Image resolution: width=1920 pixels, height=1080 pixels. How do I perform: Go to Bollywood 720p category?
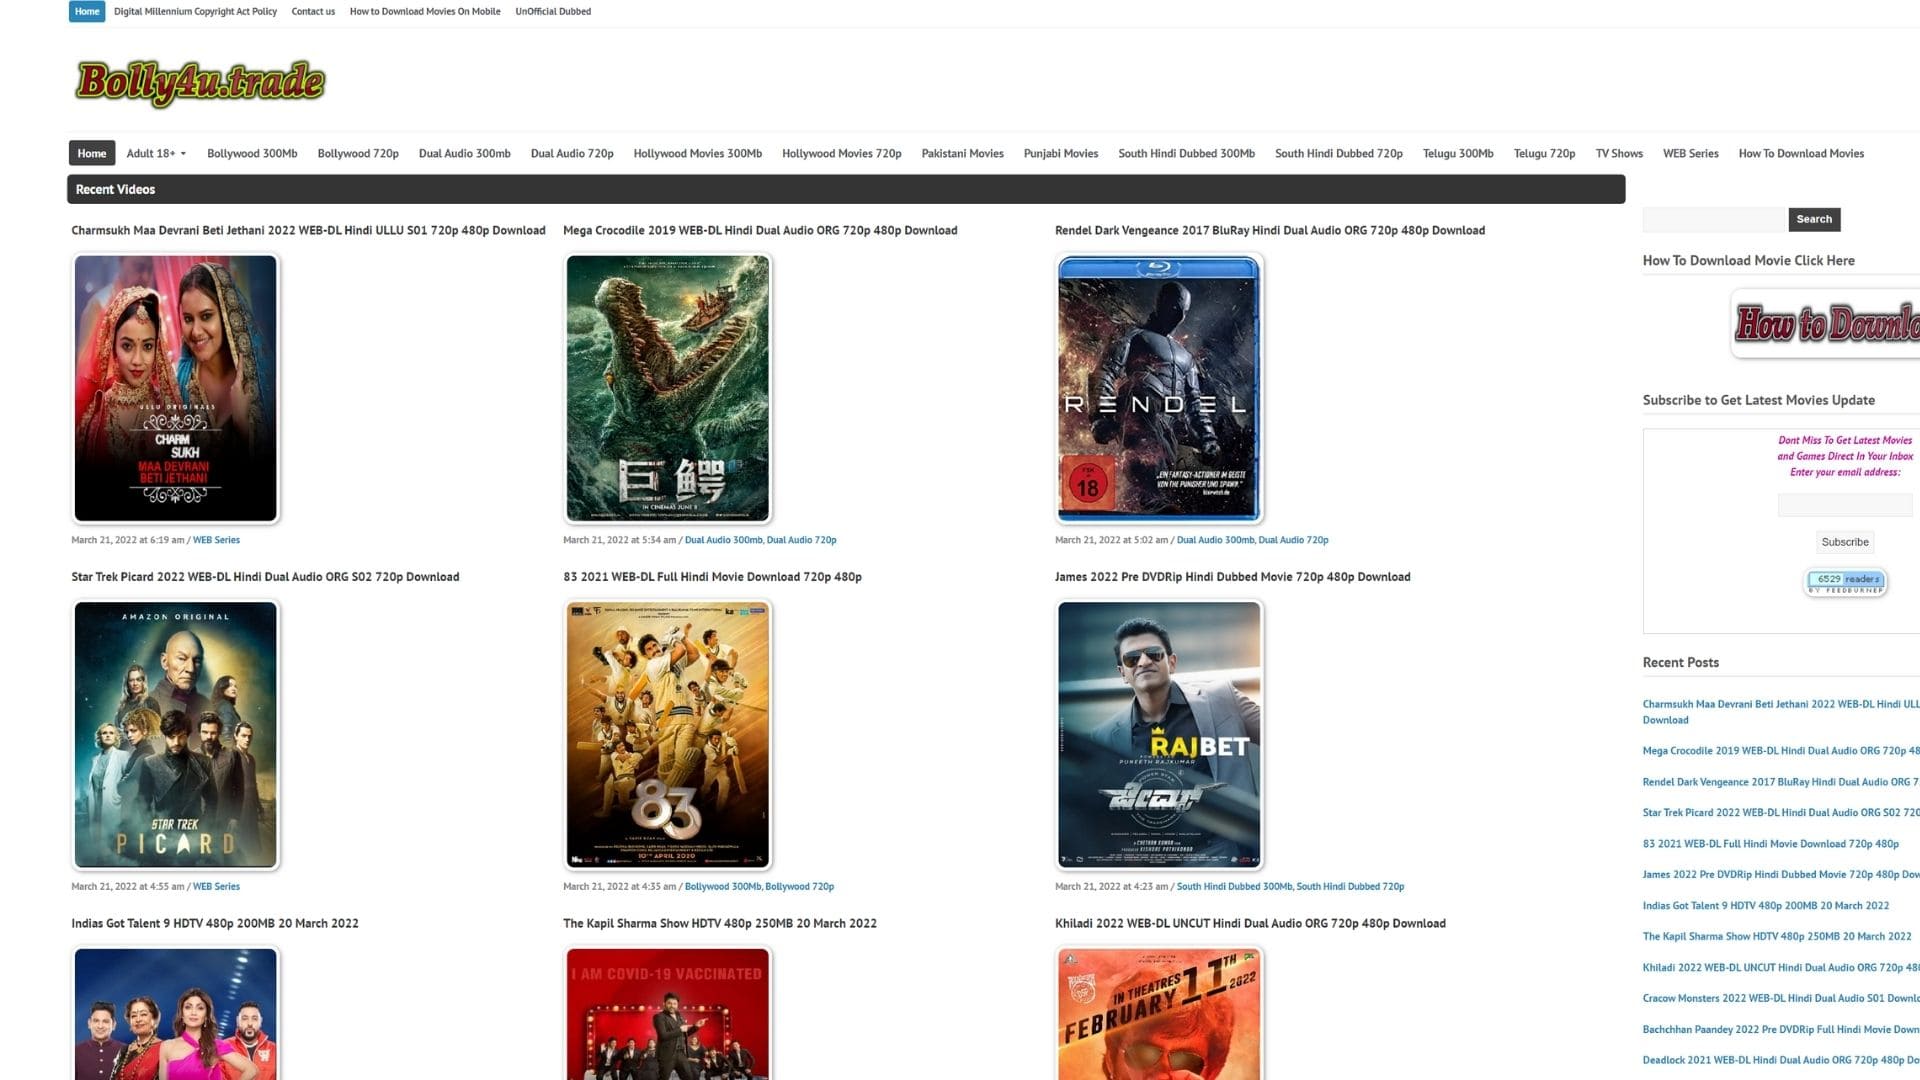pyautogui.click(x=358, y=153)
